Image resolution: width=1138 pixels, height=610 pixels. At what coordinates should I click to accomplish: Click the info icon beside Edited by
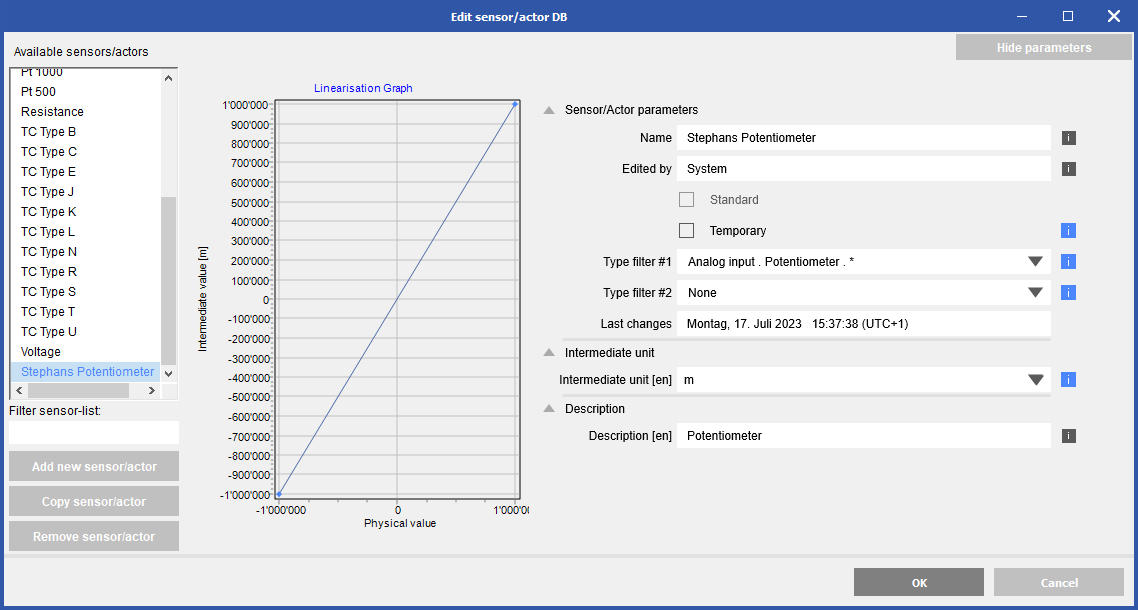1068,168
